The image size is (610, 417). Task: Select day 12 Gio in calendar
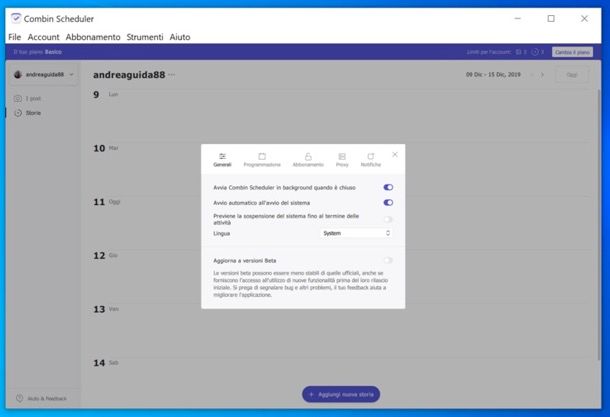[x=105, y=256]
